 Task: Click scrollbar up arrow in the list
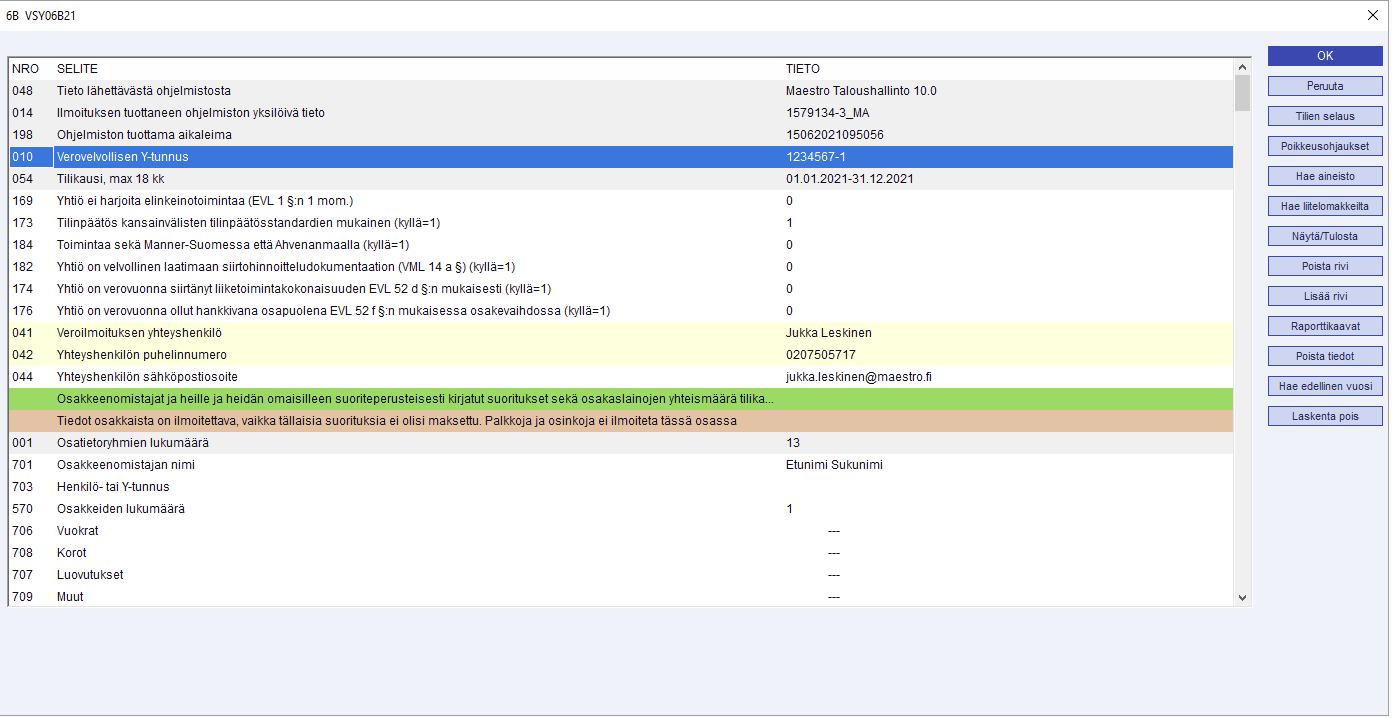[1242, 68]
